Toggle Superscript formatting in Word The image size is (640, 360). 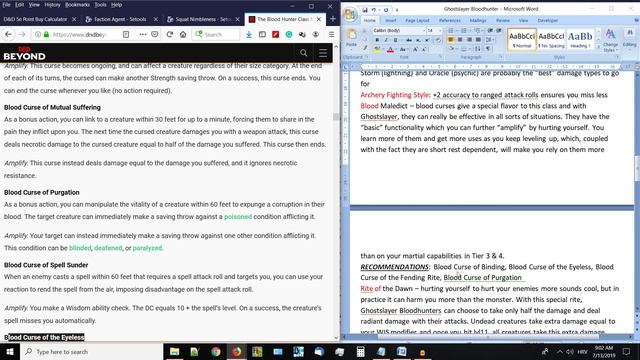point(427,40)
